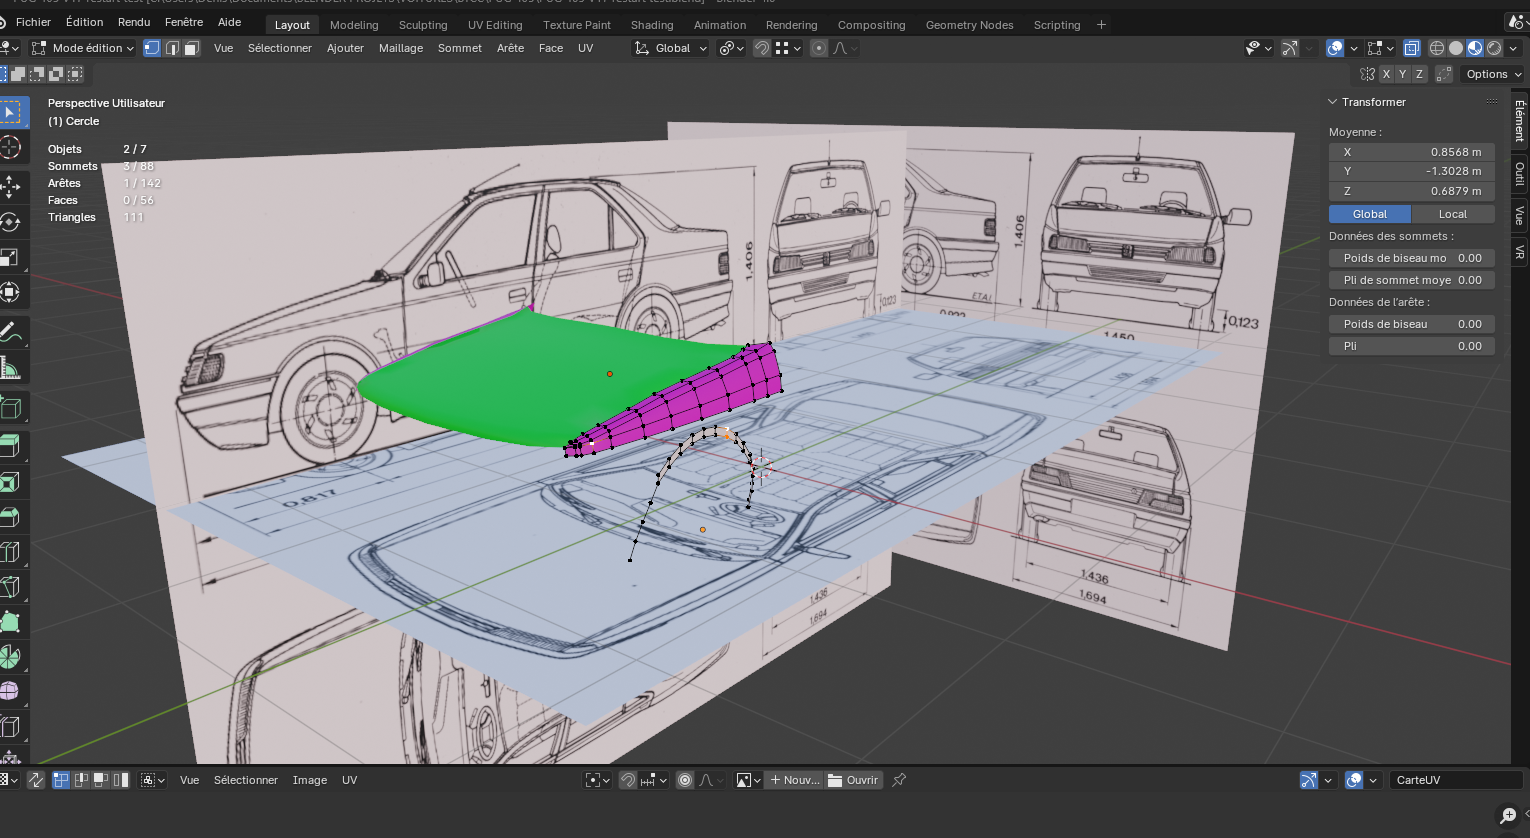Click the Ouvrir image button
The image size is (1530, 838).
[853, 780]
